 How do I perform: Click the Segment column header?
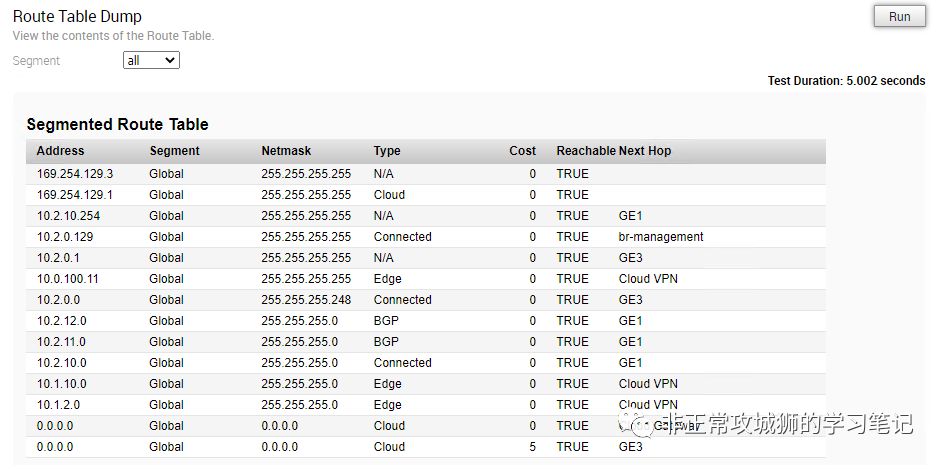tap(174, 151)
